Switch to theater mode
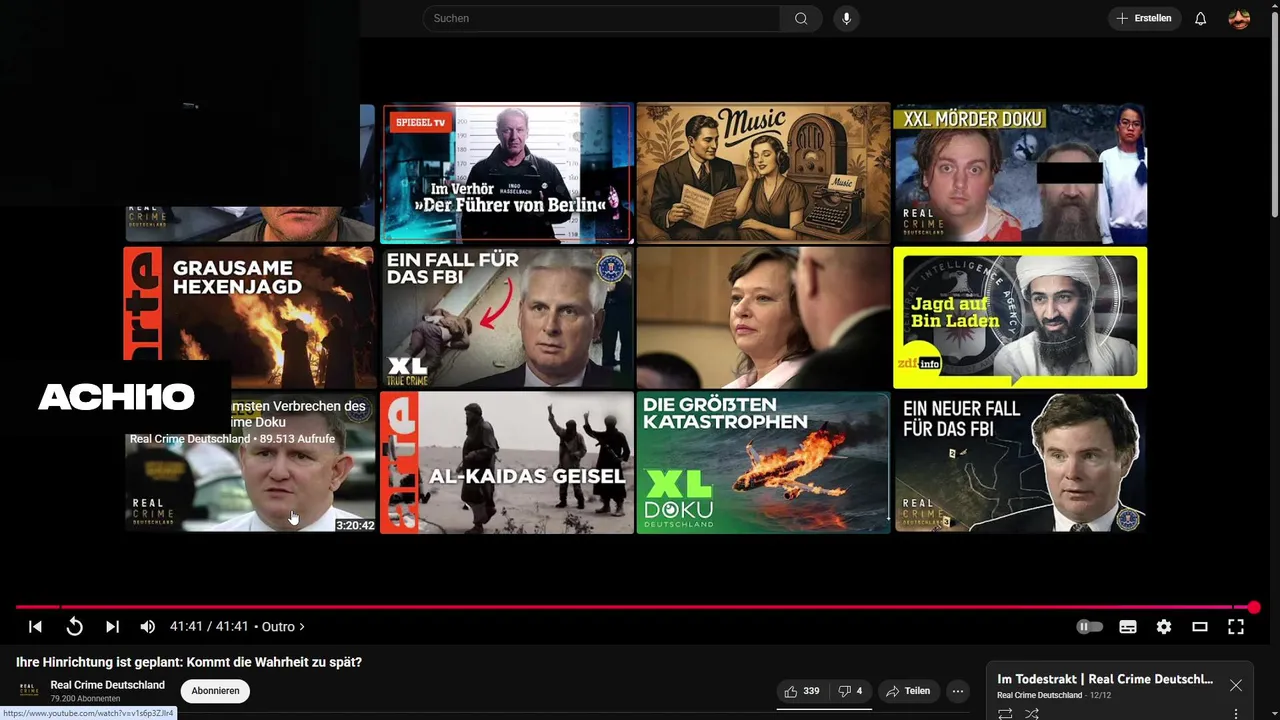 click(1200, 627)
